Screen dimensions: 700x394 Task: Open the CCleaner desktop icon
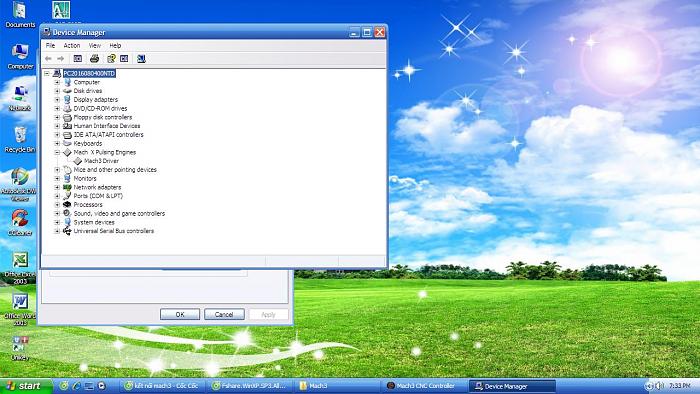20,223
